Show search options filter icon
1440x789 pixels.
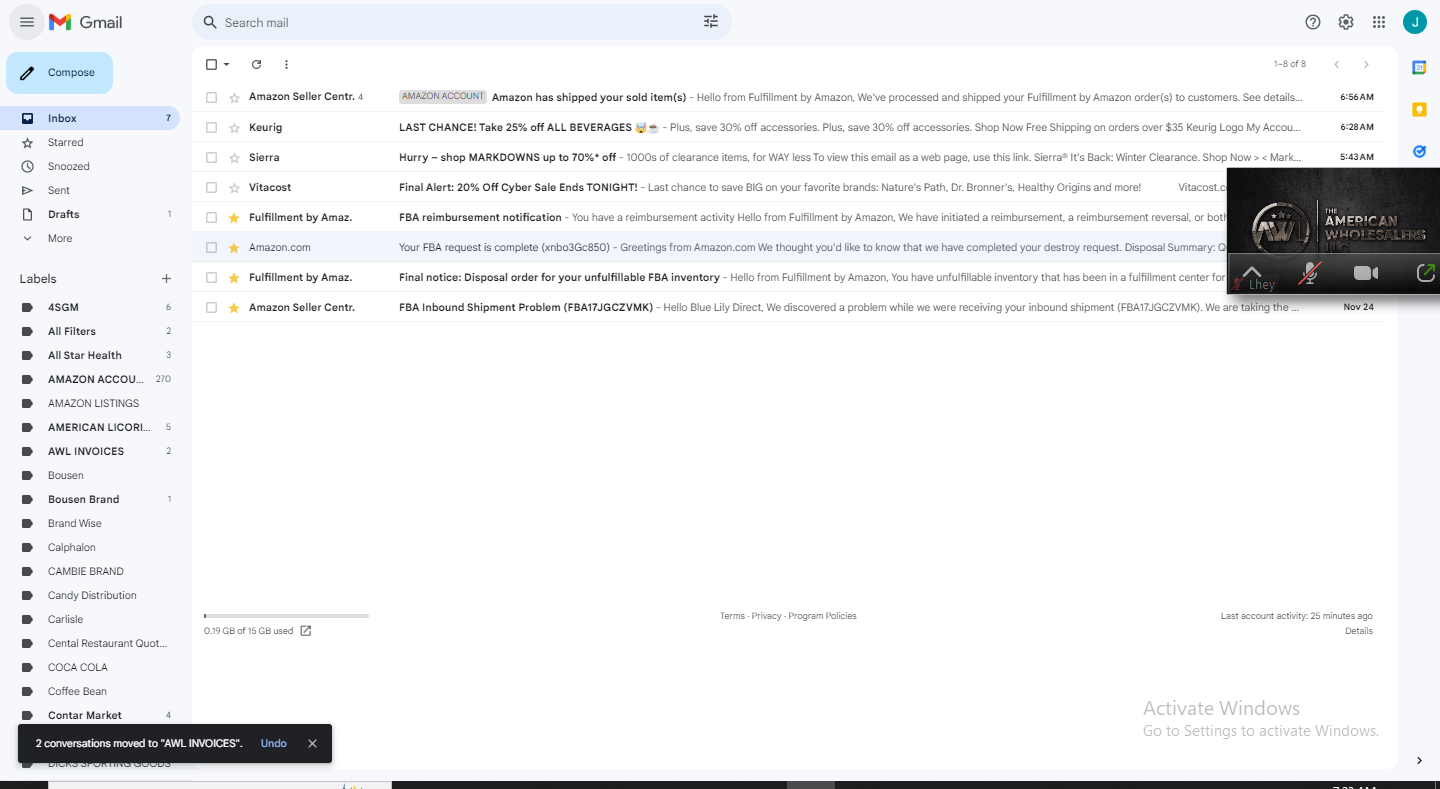pos(711,22)
